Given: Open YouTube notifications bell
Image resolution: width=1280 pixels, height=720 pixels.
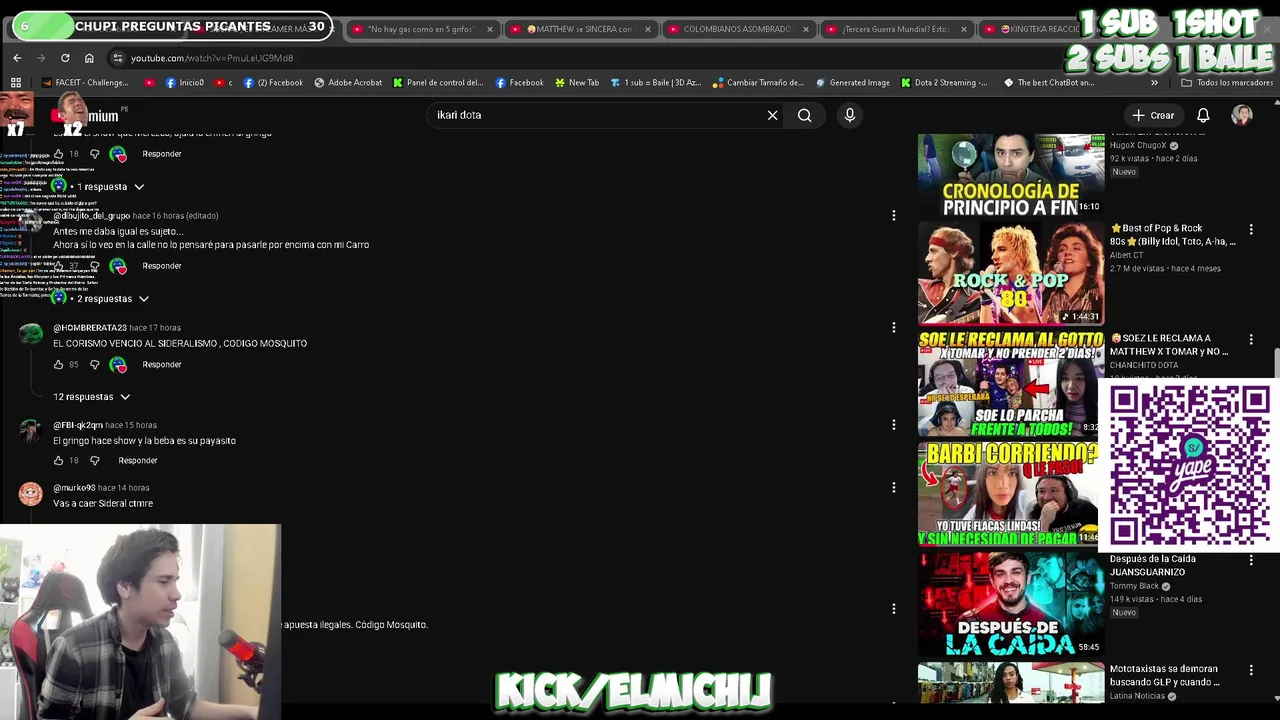Looking at the screenshot, I should [1203, 115].
